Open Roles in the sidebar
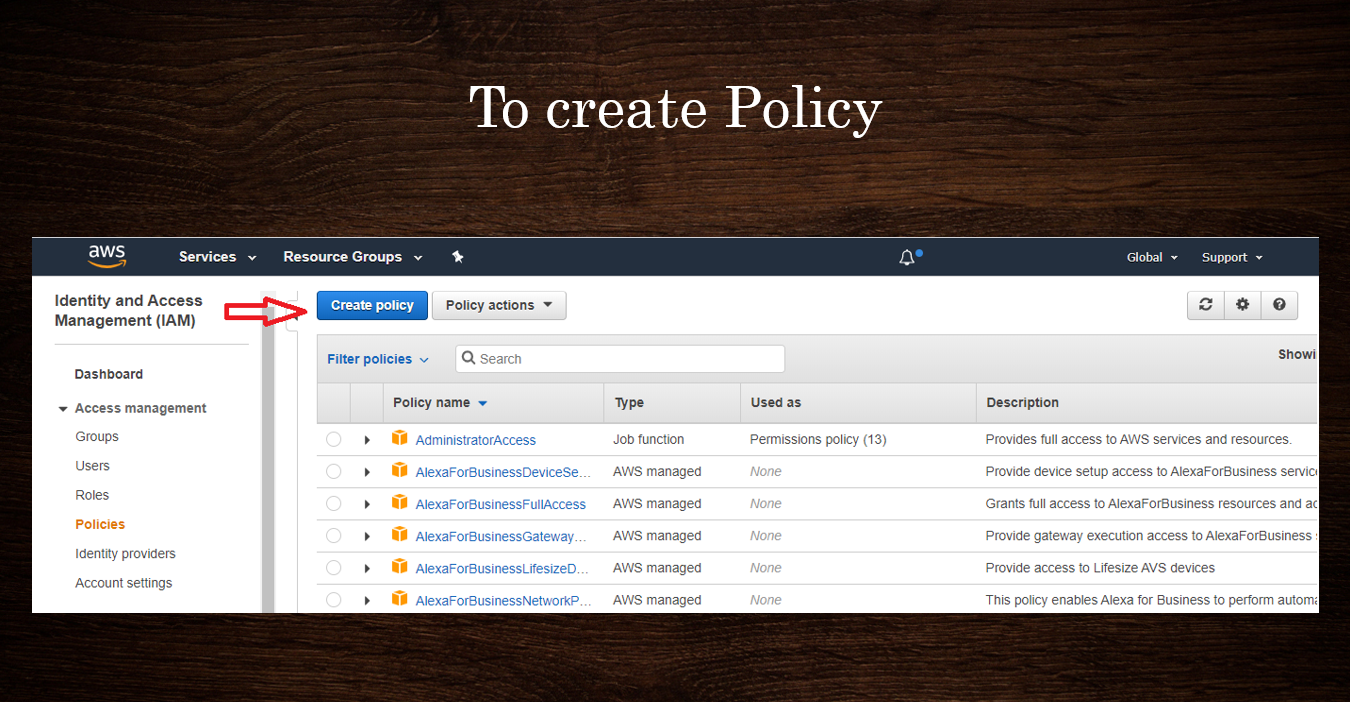The width and height of the screenshot is (1350, 702). 92,495
